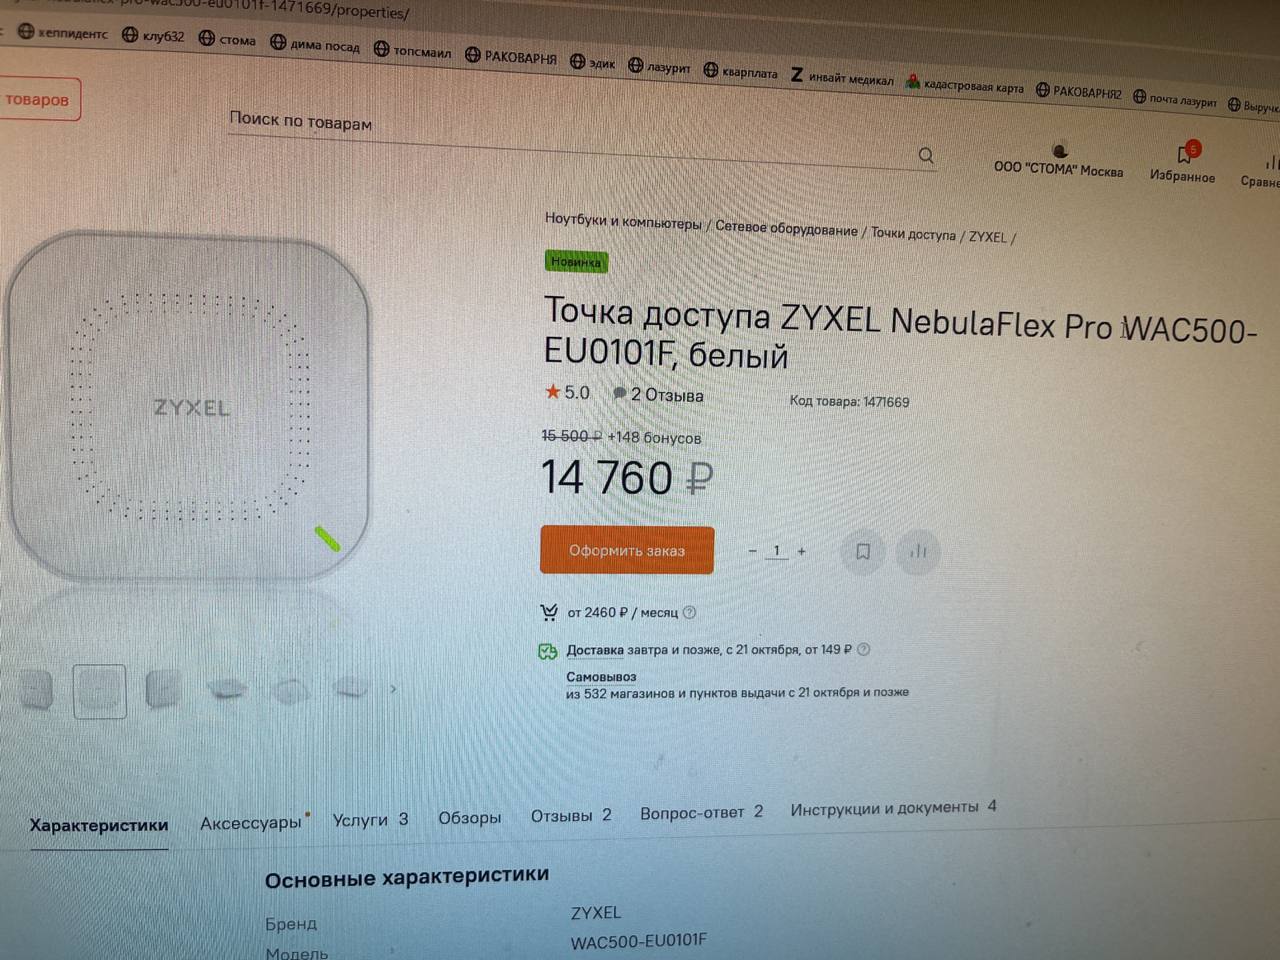The image size is (1280, 960).
Task: Increase quantity with plus button
Action: [x=801, y=551]
